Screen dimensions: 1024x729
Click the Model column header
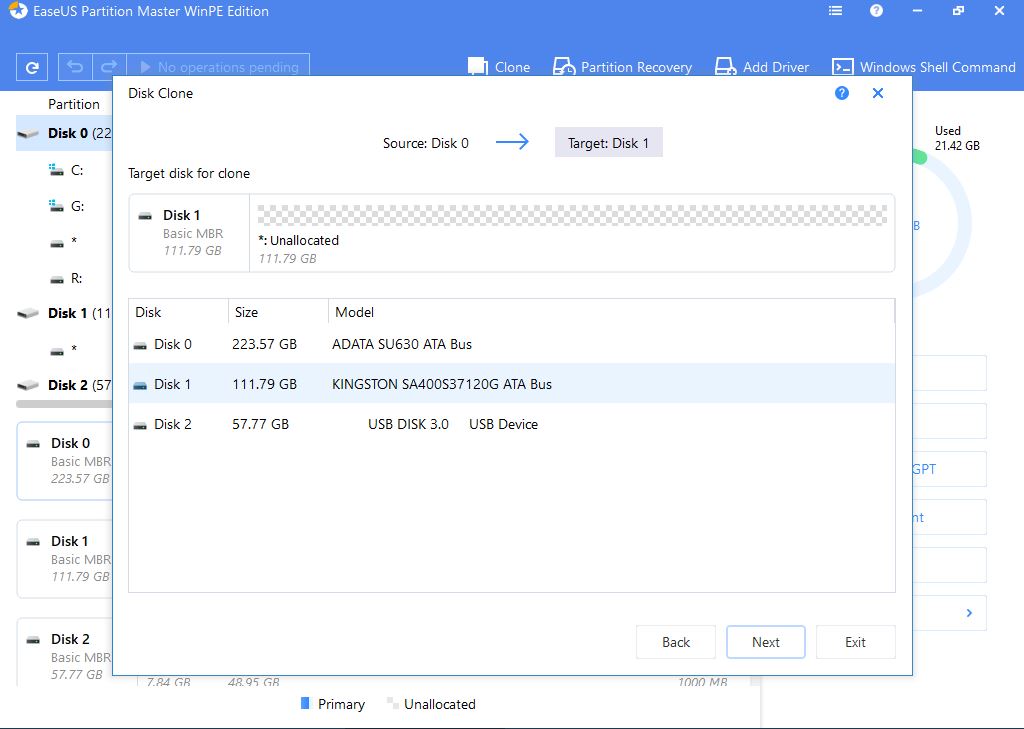(355, 312)
